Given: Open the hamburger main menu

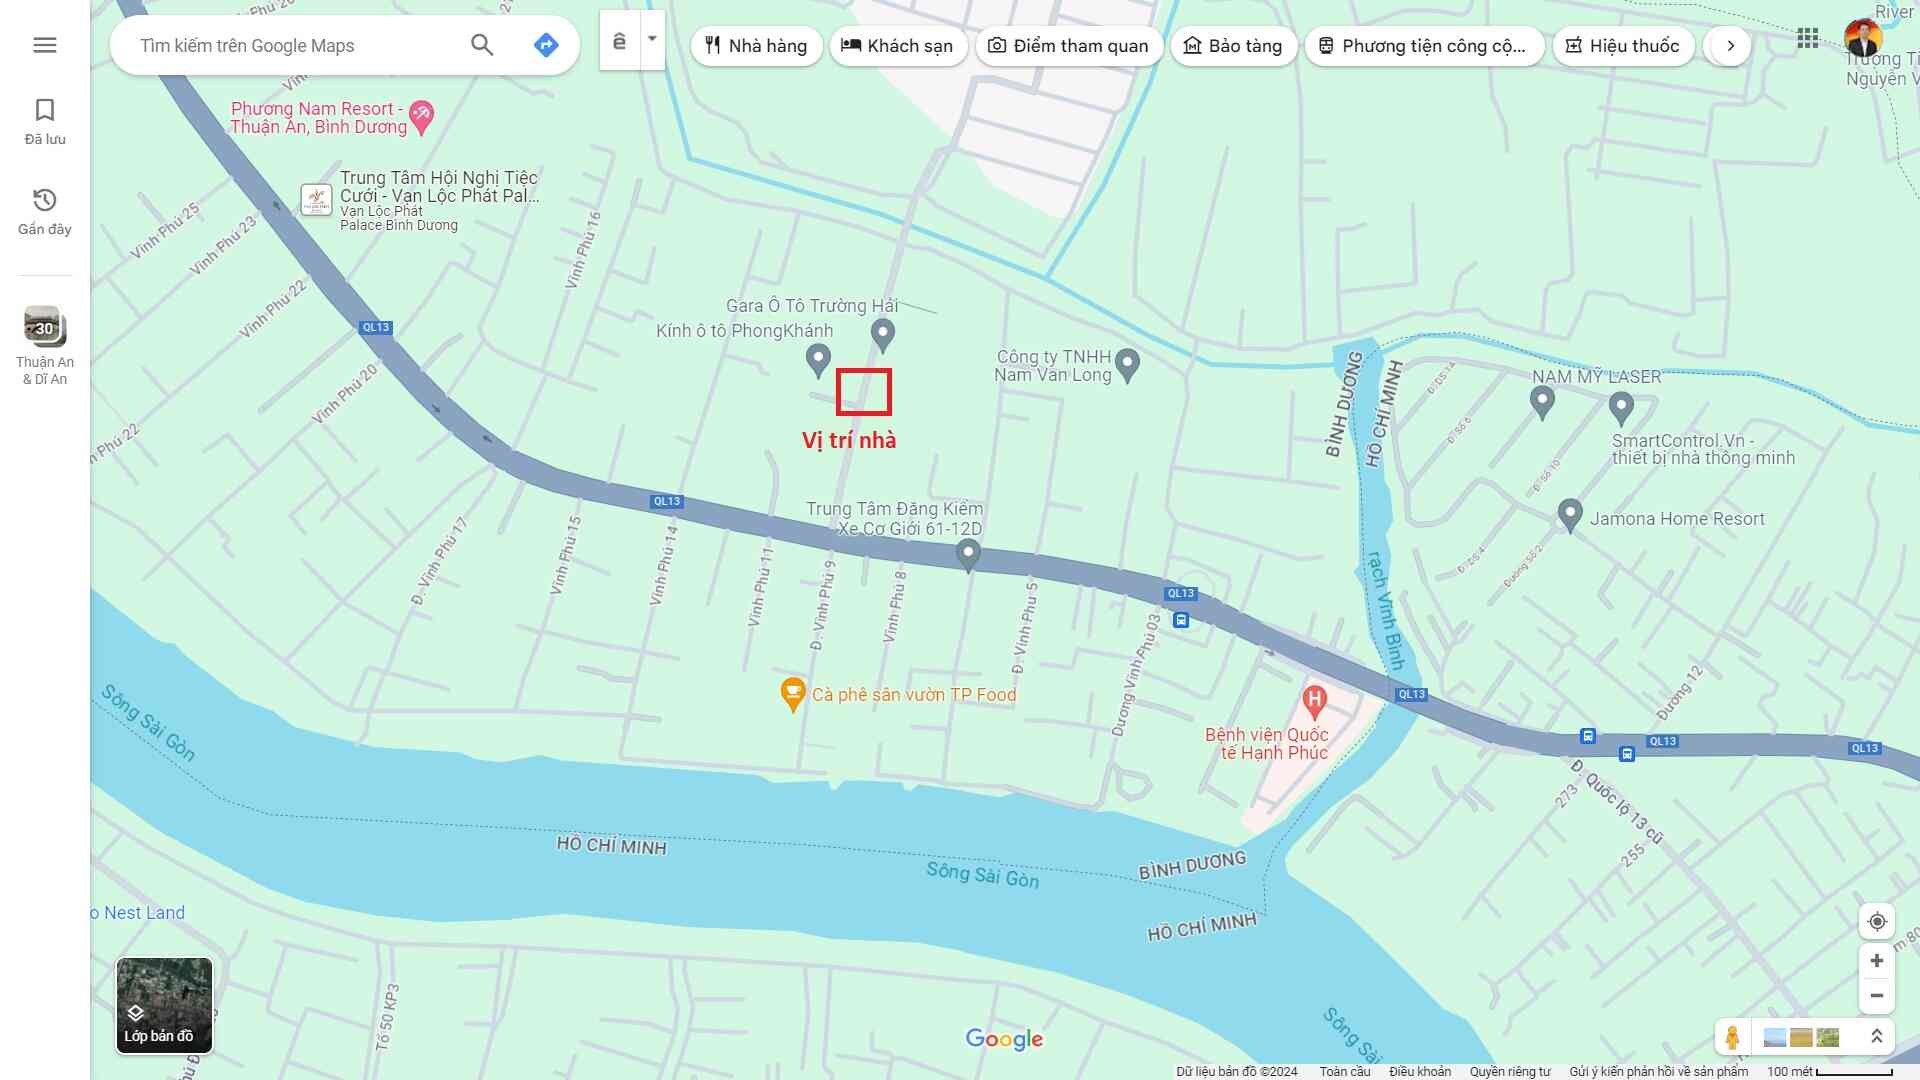Looking at the screenshot, I should coord(44,45).
